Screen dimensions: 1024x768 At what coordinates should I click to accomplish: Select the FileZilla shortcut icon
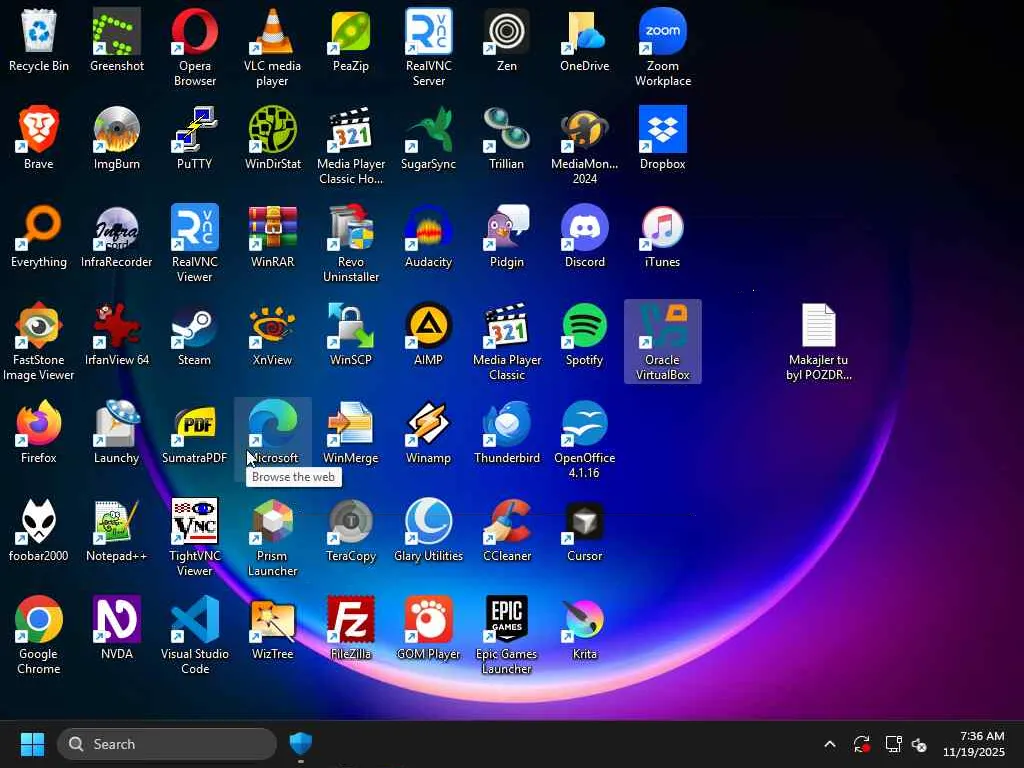(350, 622)
